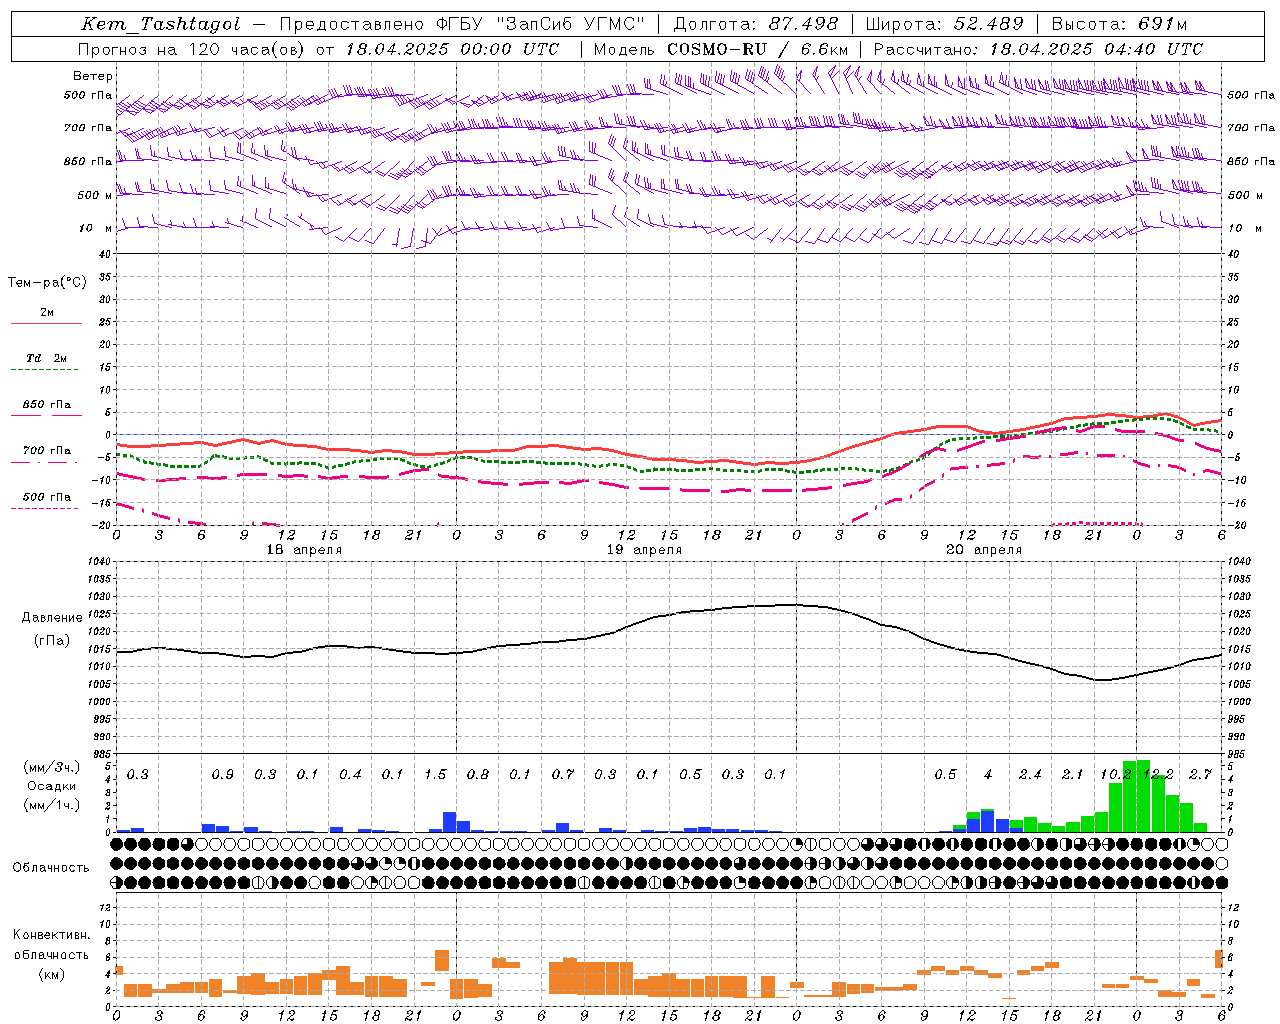Screen dimensions: 1280x1024
Task: Click the Облачность cloud cover label
Action: pos(51,868)
